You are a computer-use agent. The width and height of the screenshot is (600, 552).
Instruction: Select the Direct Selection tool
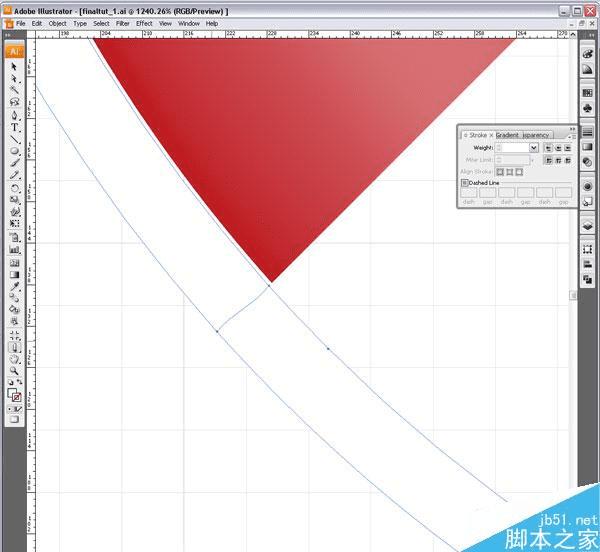(14, 78)
